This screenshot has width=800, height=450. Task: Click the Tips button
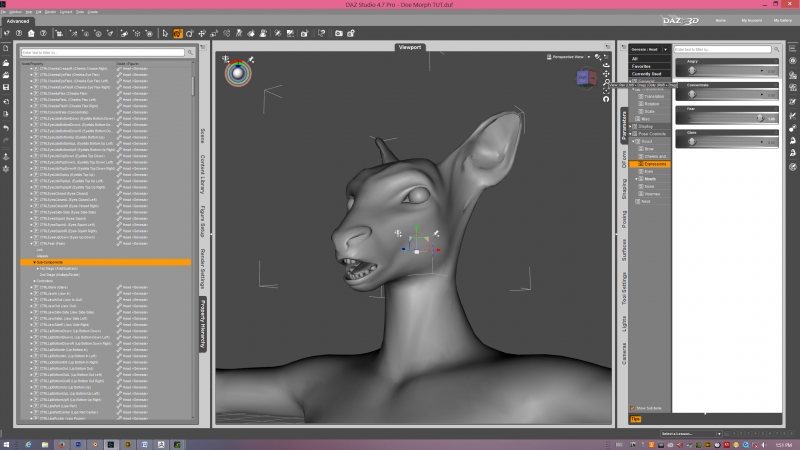coord(636,419)
